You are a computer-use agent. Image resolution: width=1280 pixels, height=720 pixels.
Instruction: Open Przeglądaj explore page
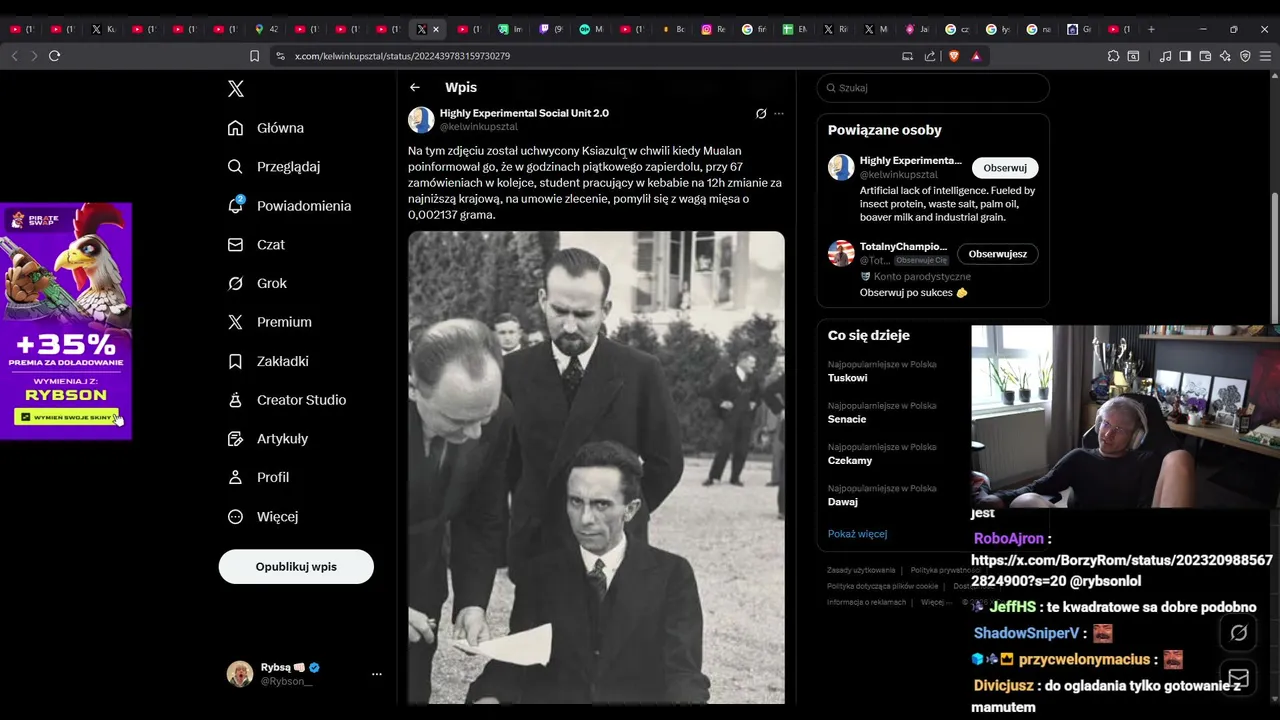274,167
